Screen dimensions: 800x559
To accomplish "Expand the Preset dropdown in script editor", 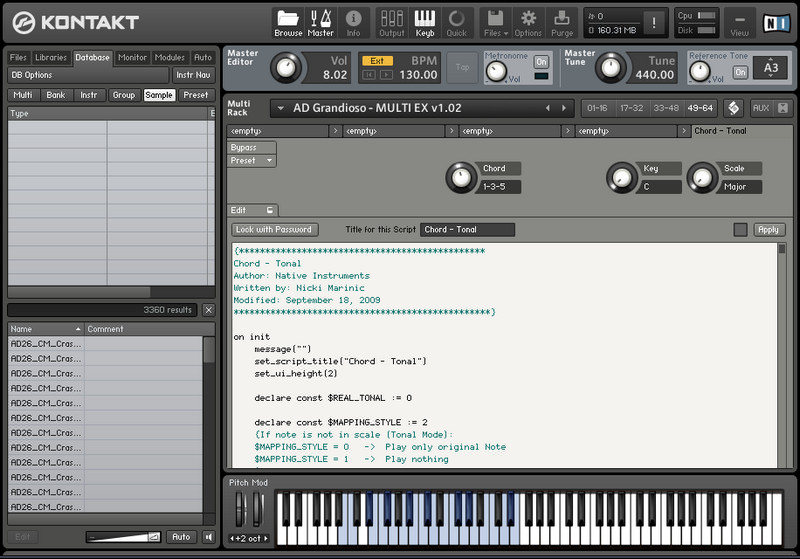I will 252,161.
